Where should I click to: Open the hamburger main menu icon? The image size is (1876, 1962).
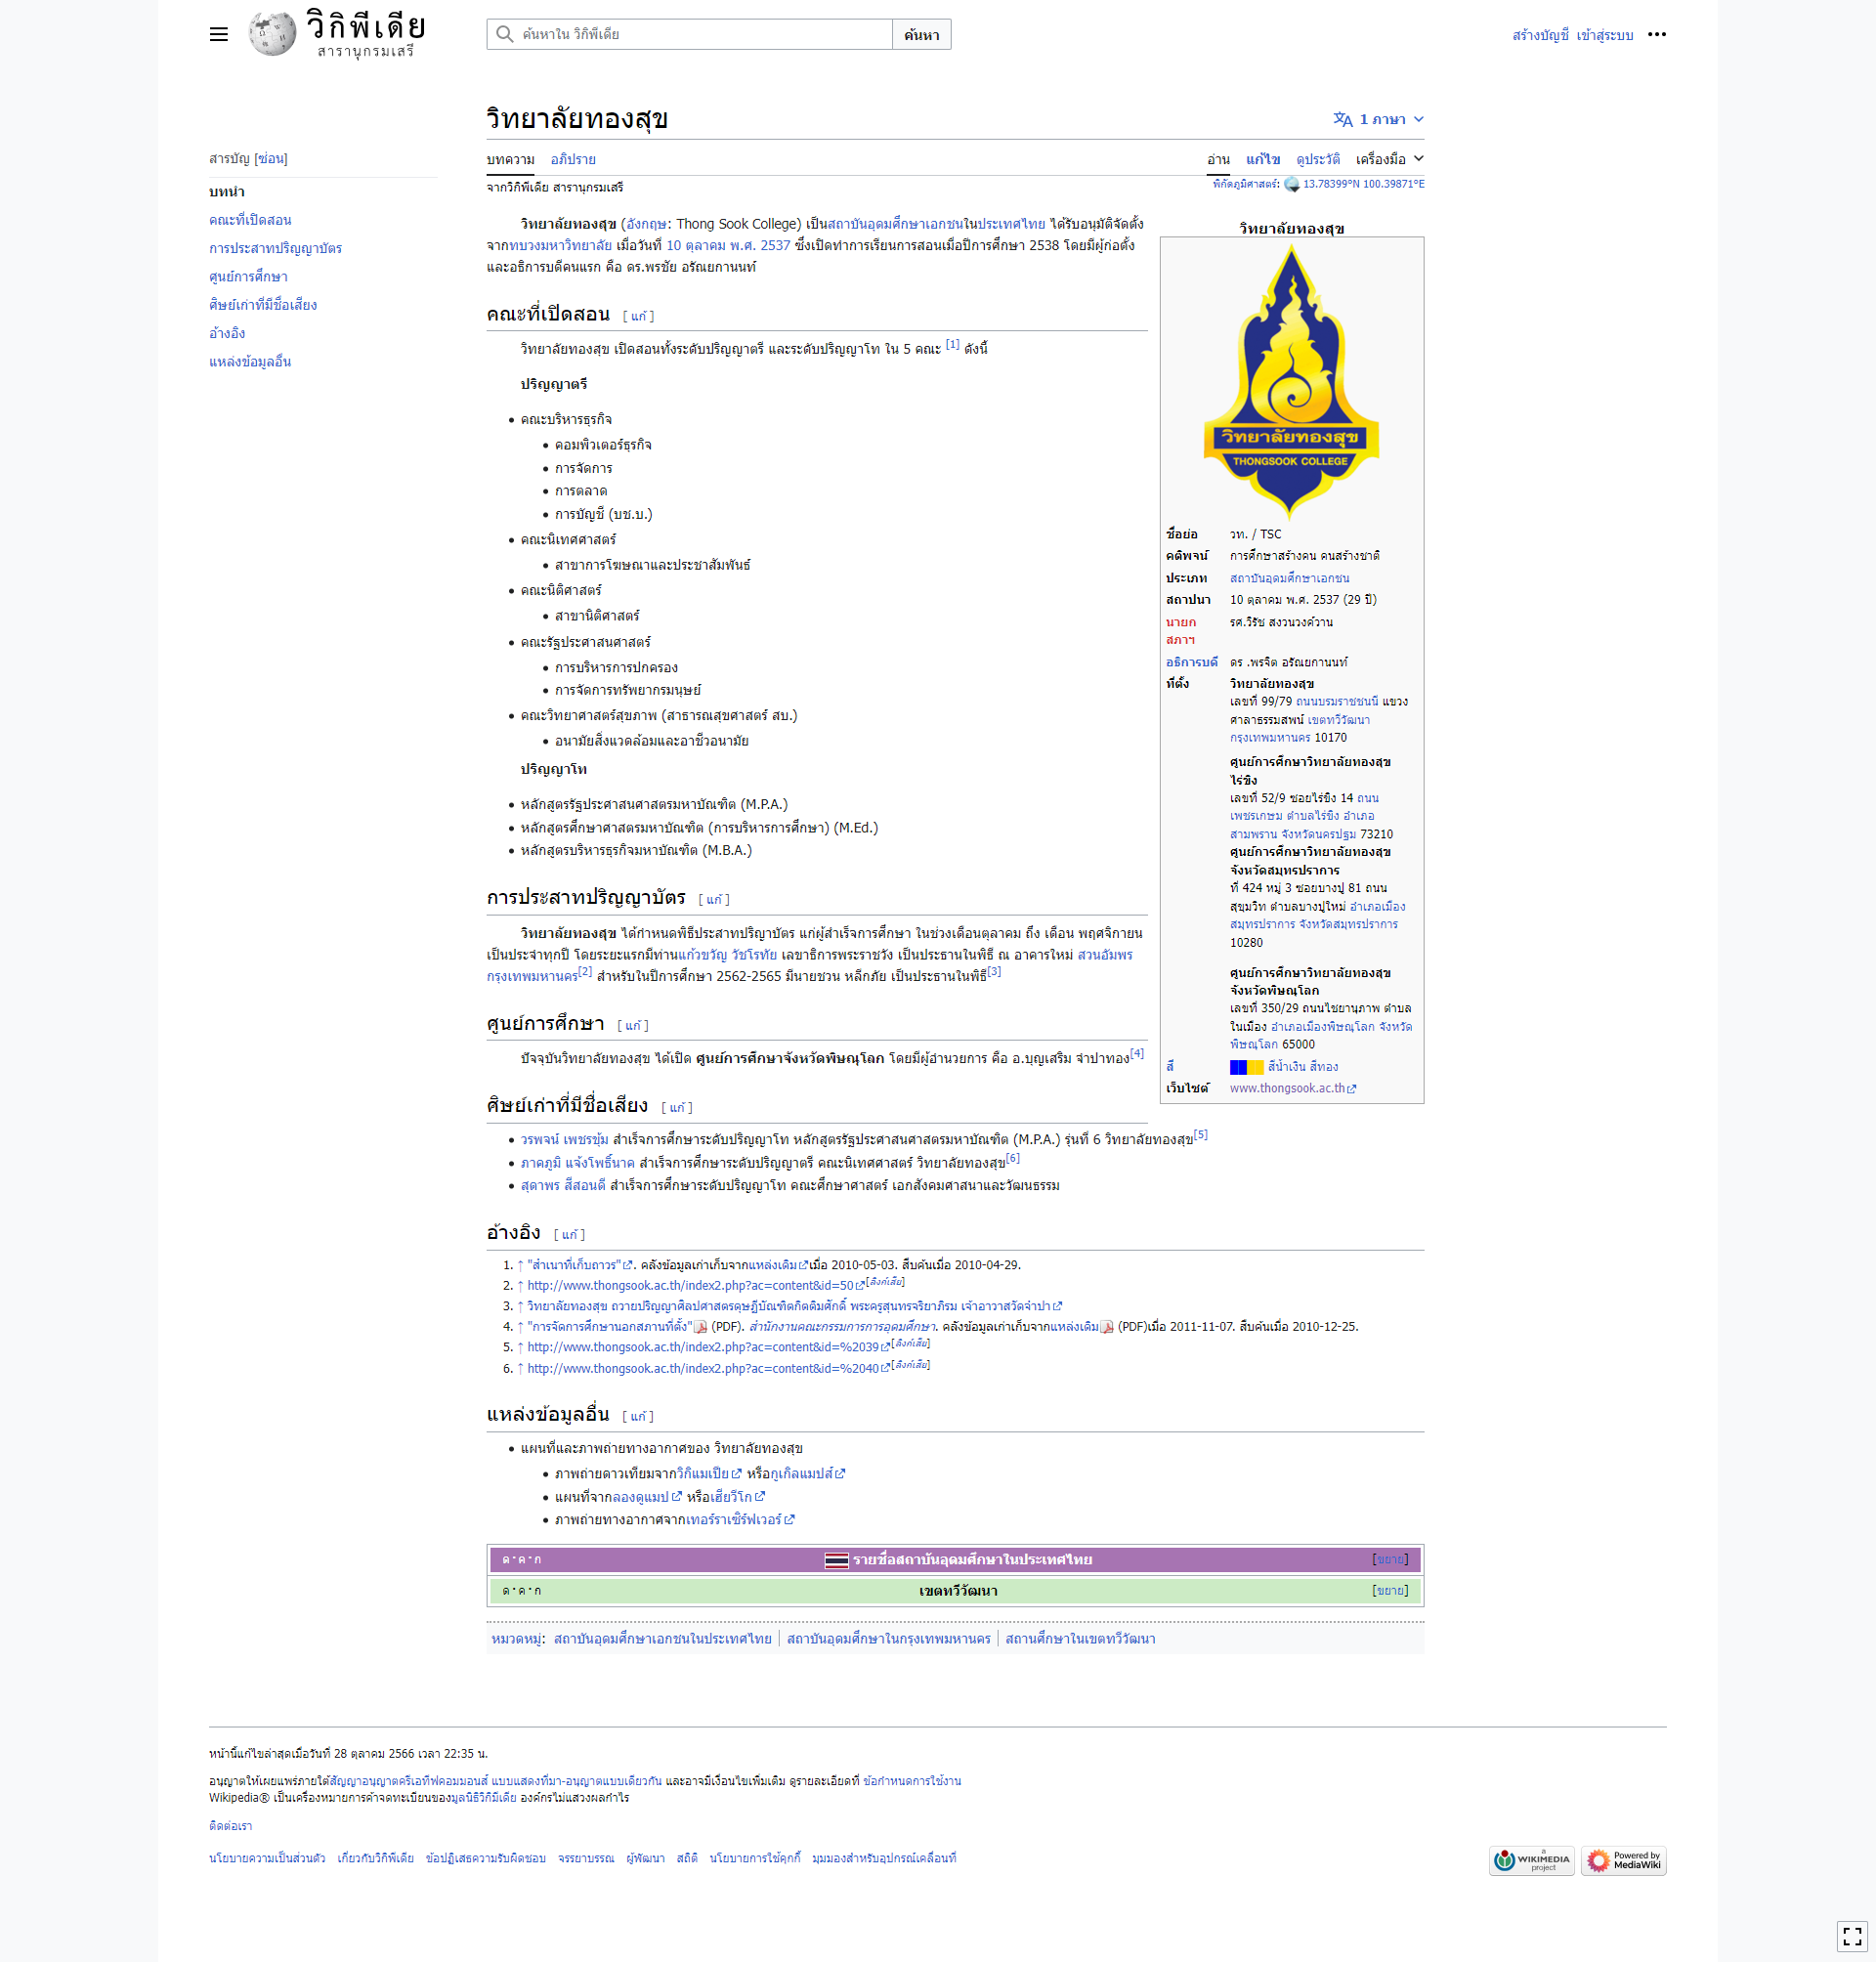coord(218,35)
